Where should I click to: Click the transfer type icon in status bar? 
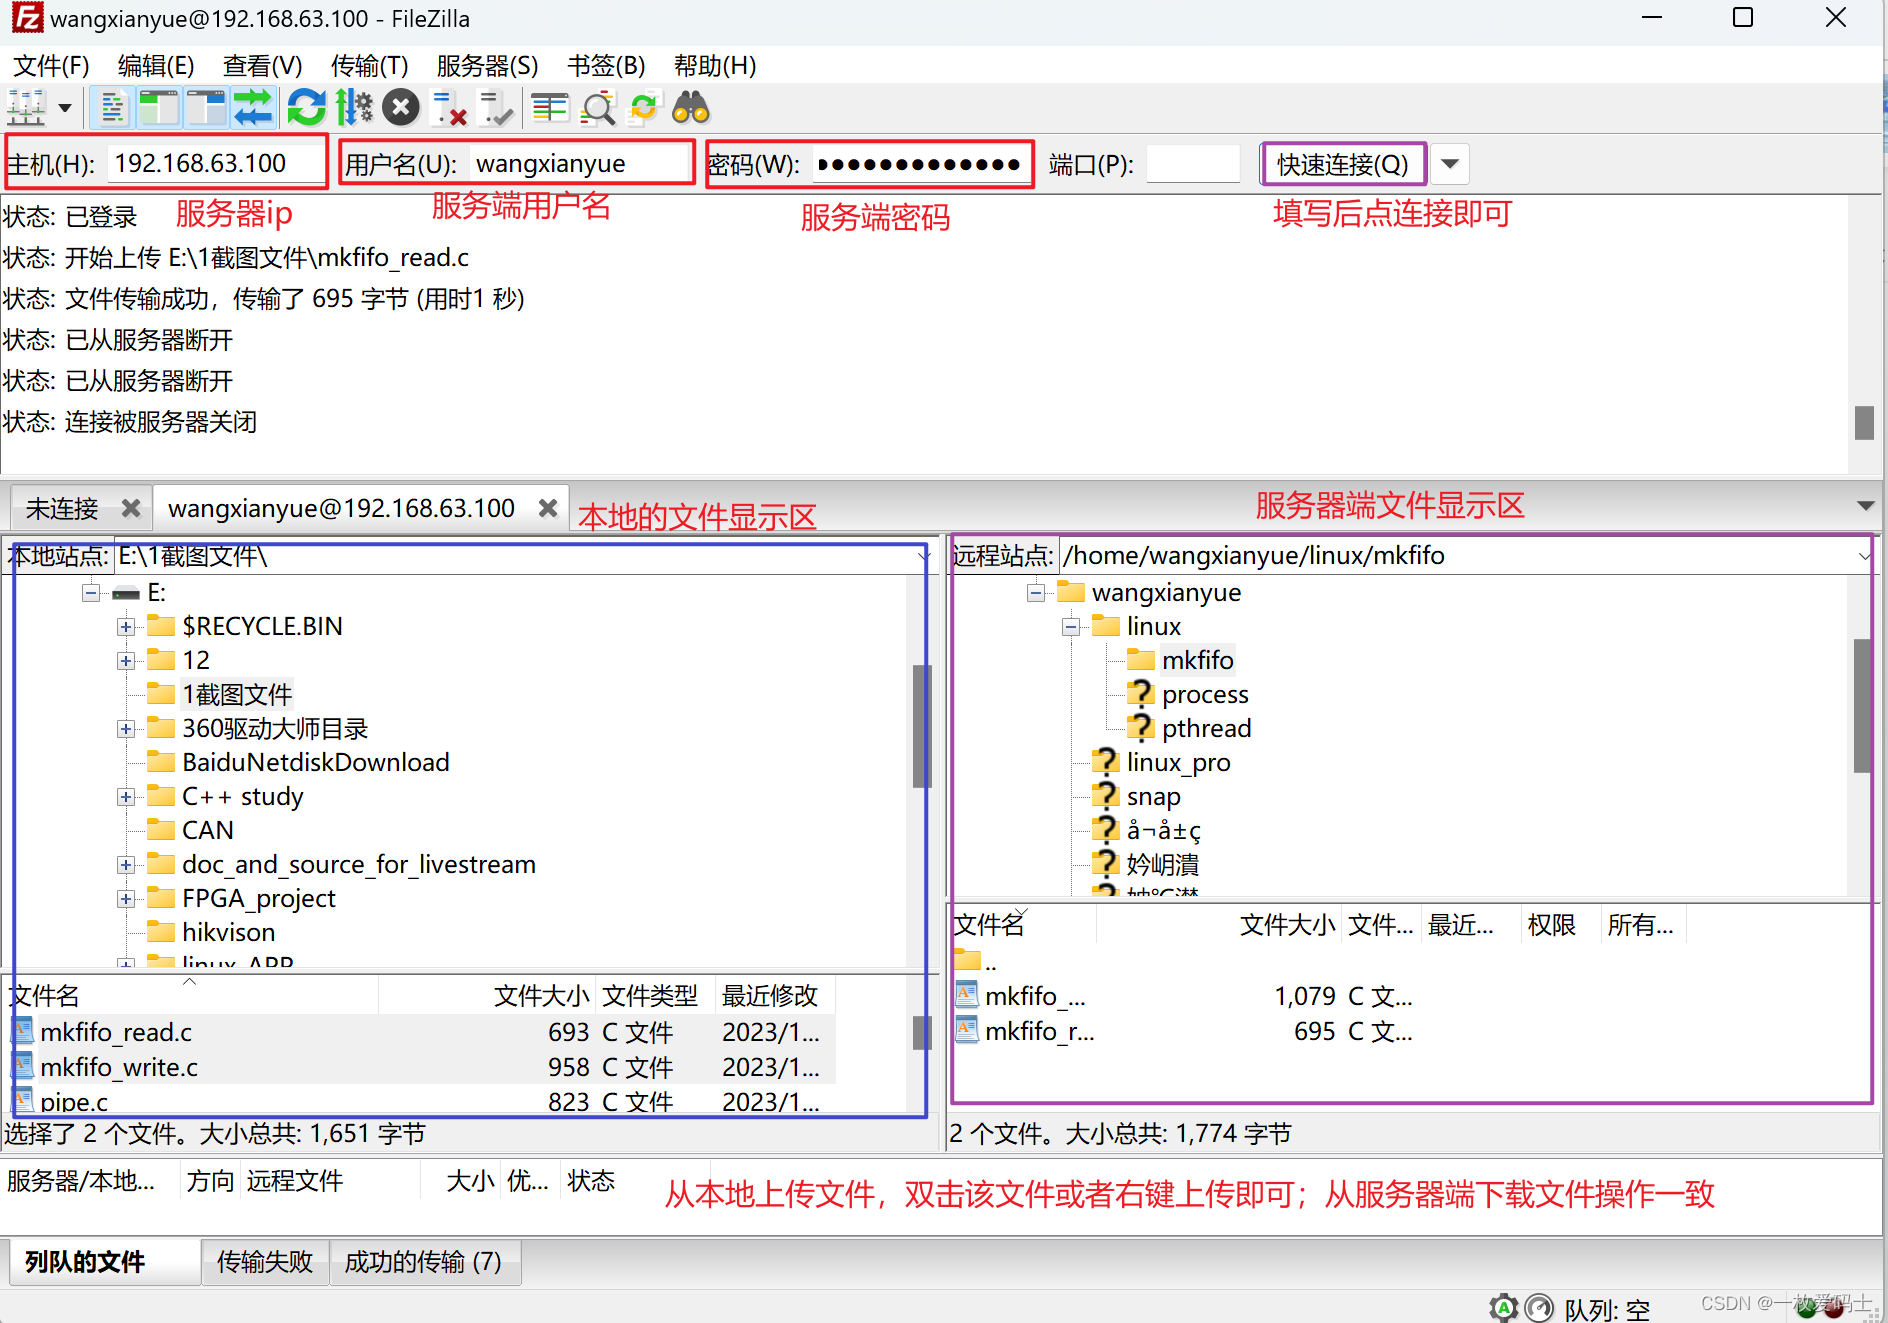tap(1503, 1308)
